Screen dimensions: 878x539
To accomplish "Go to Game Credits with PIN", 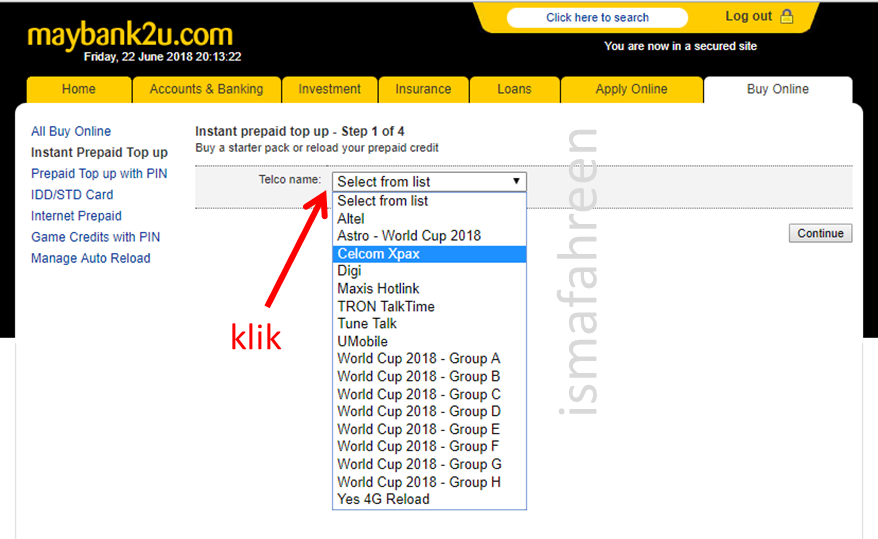I will (96, 237).
